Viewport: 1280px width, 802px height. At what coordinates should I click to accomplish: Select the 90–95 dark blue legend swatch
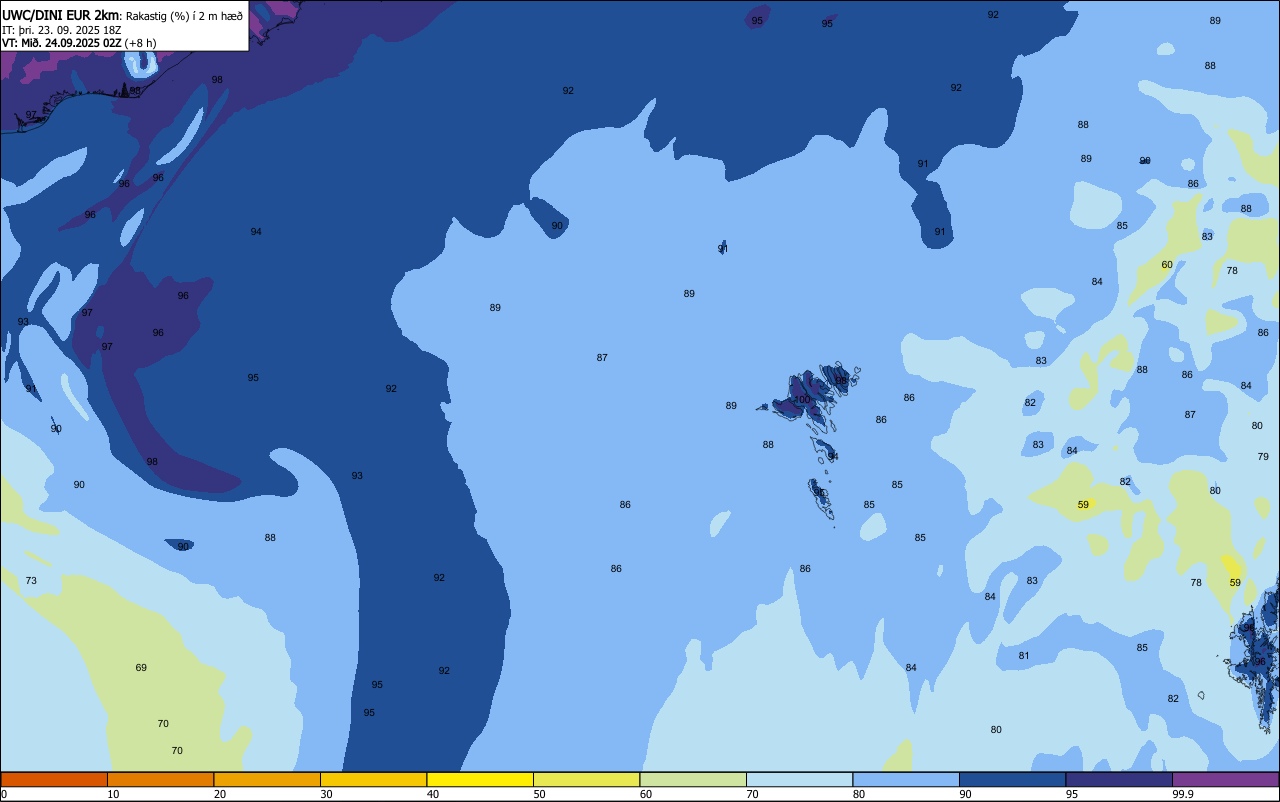click(x=1012, y=779)
